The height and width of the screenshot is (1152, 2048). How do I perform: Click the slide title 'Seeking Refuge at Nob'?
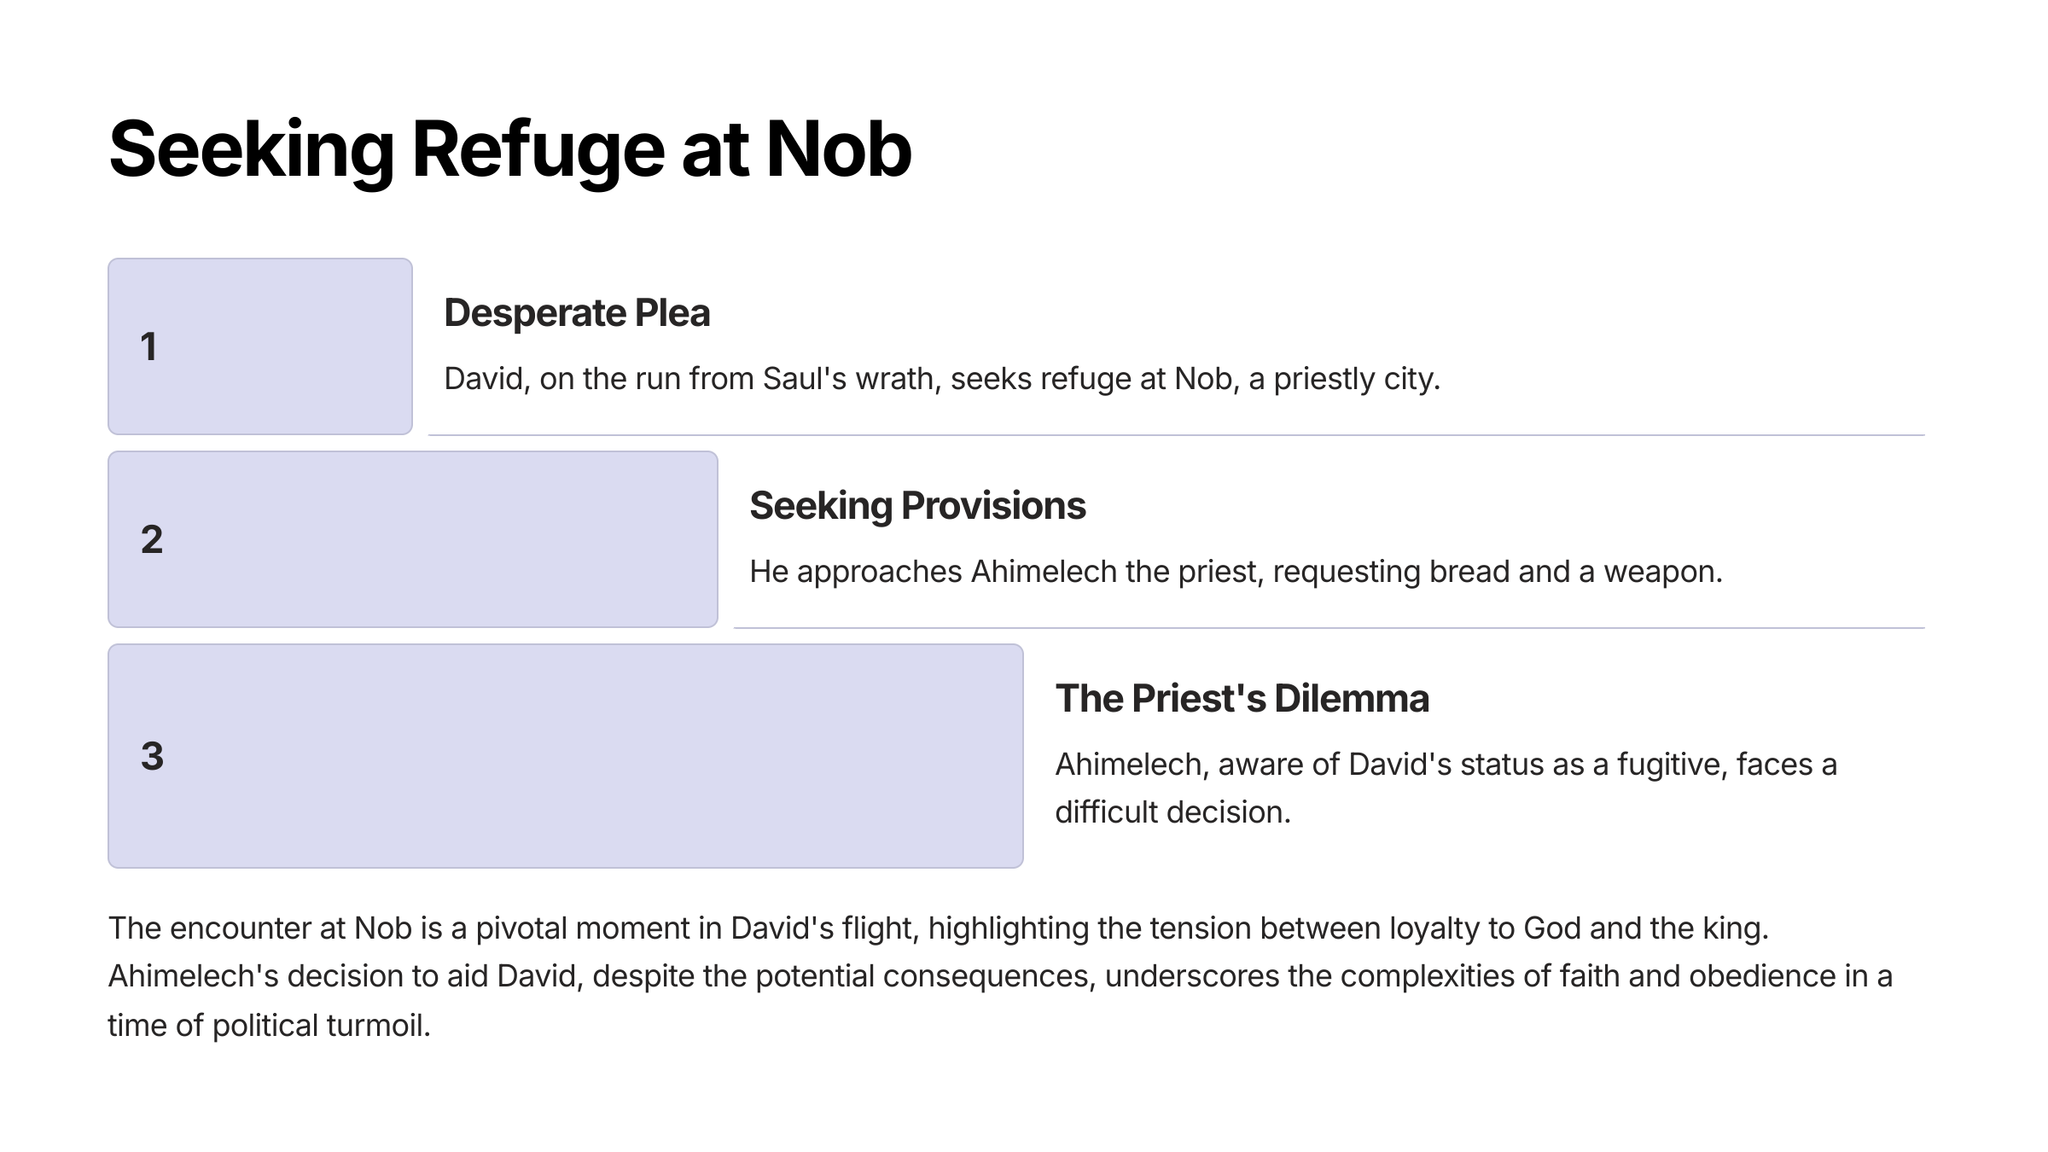[509, 150]
